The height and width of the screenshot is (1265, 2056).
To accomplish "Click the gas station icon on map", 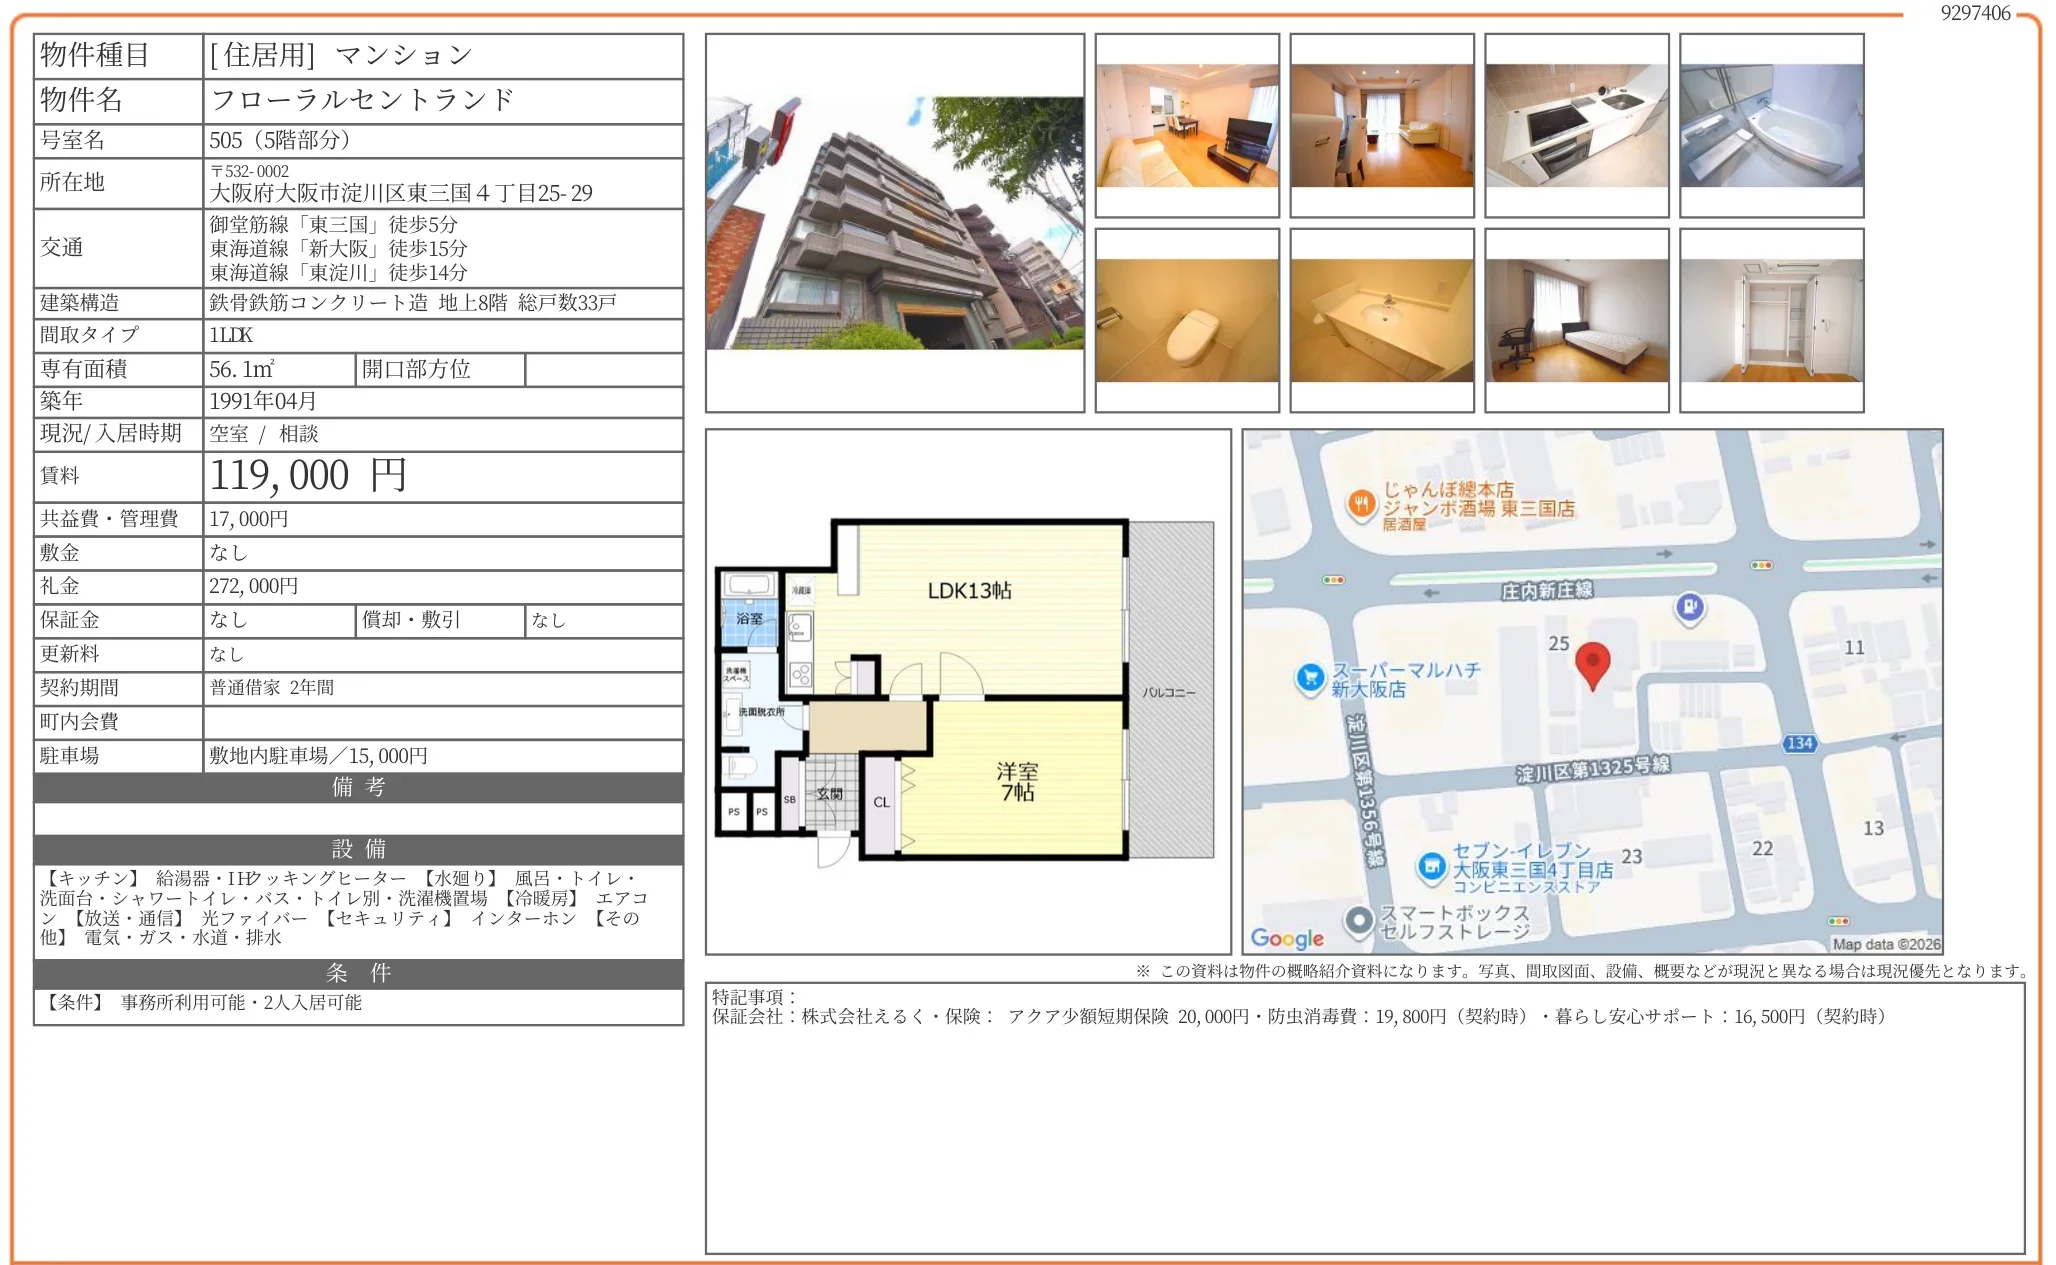I will click(x=1689, y=606).
